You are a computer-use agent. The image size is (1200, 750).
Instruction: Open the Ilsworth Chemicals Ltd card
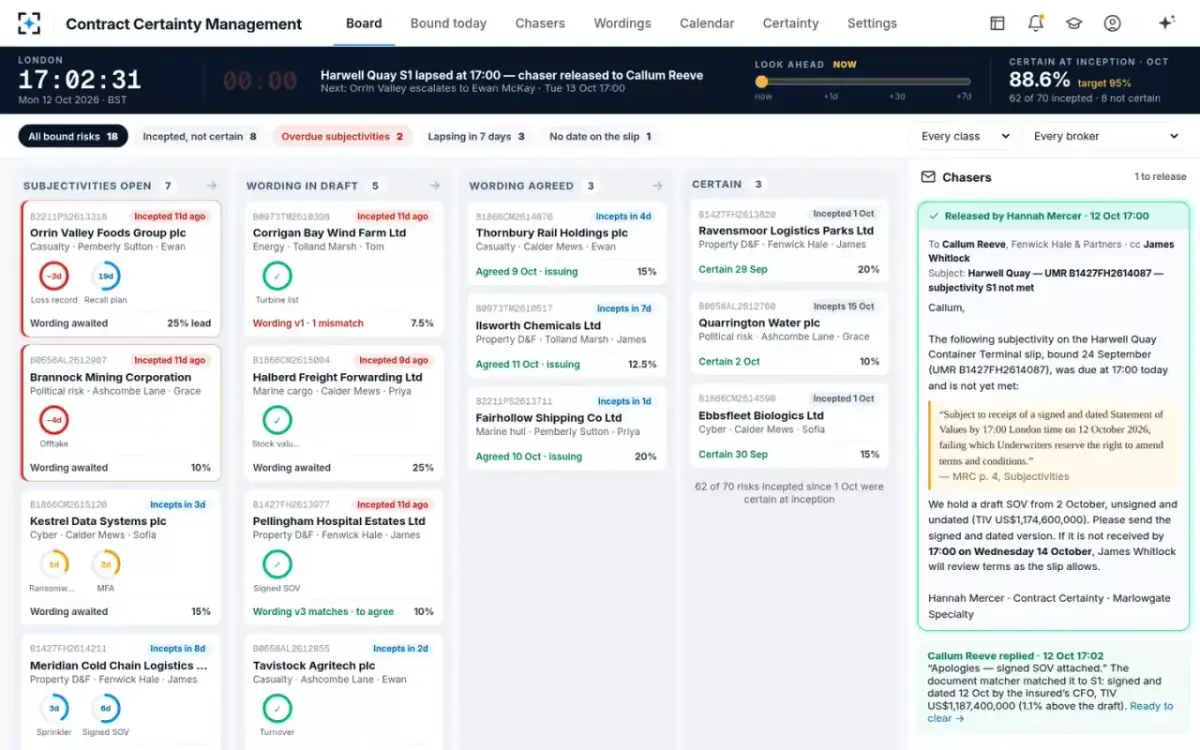[566, 335]
